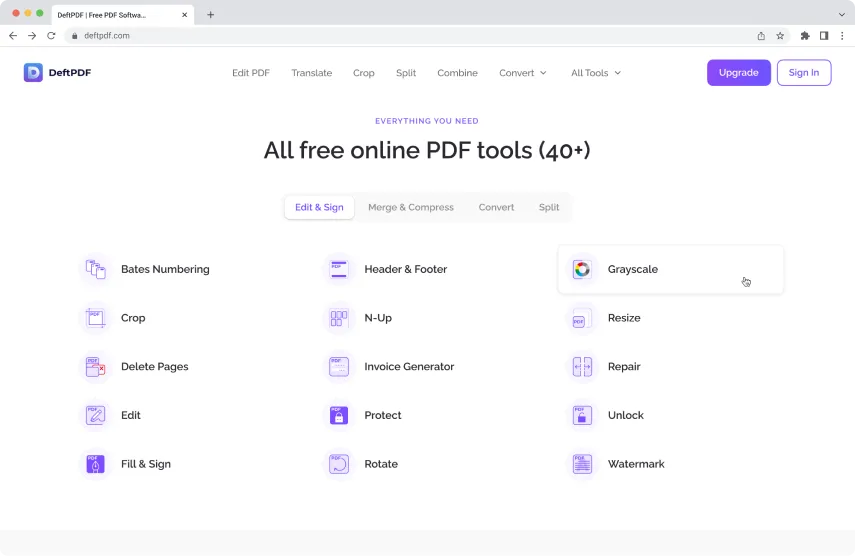Open the Translate link in navigation
Viewport: 855px width, 556px height.
pos(311,73)
